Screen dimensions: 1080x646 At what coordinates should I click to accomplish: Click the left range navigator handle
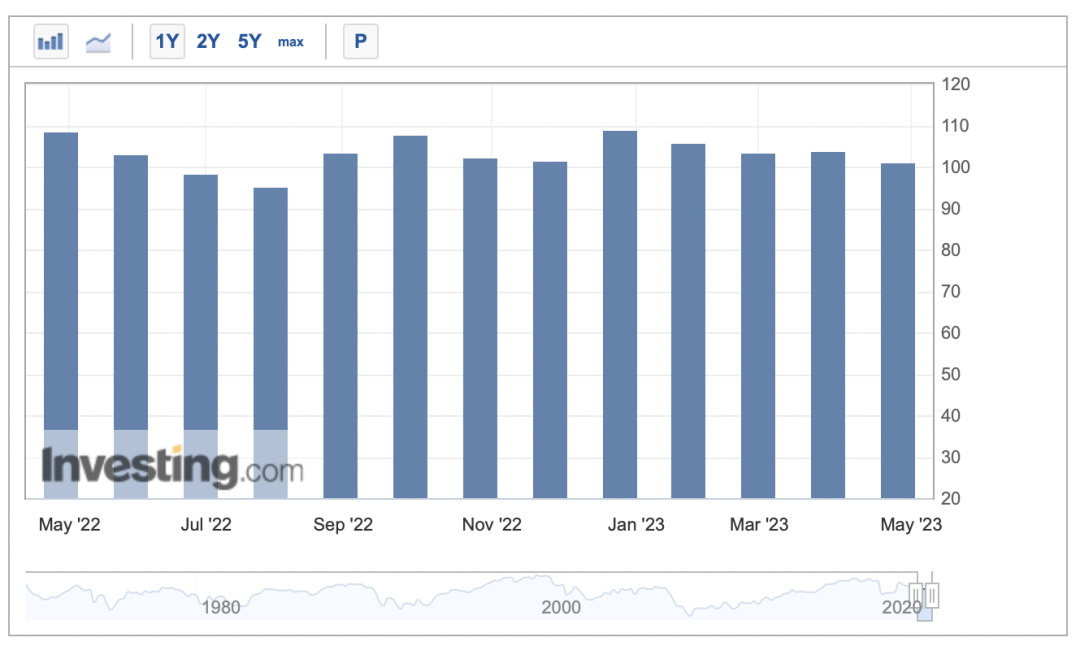[x=915, y=595]
